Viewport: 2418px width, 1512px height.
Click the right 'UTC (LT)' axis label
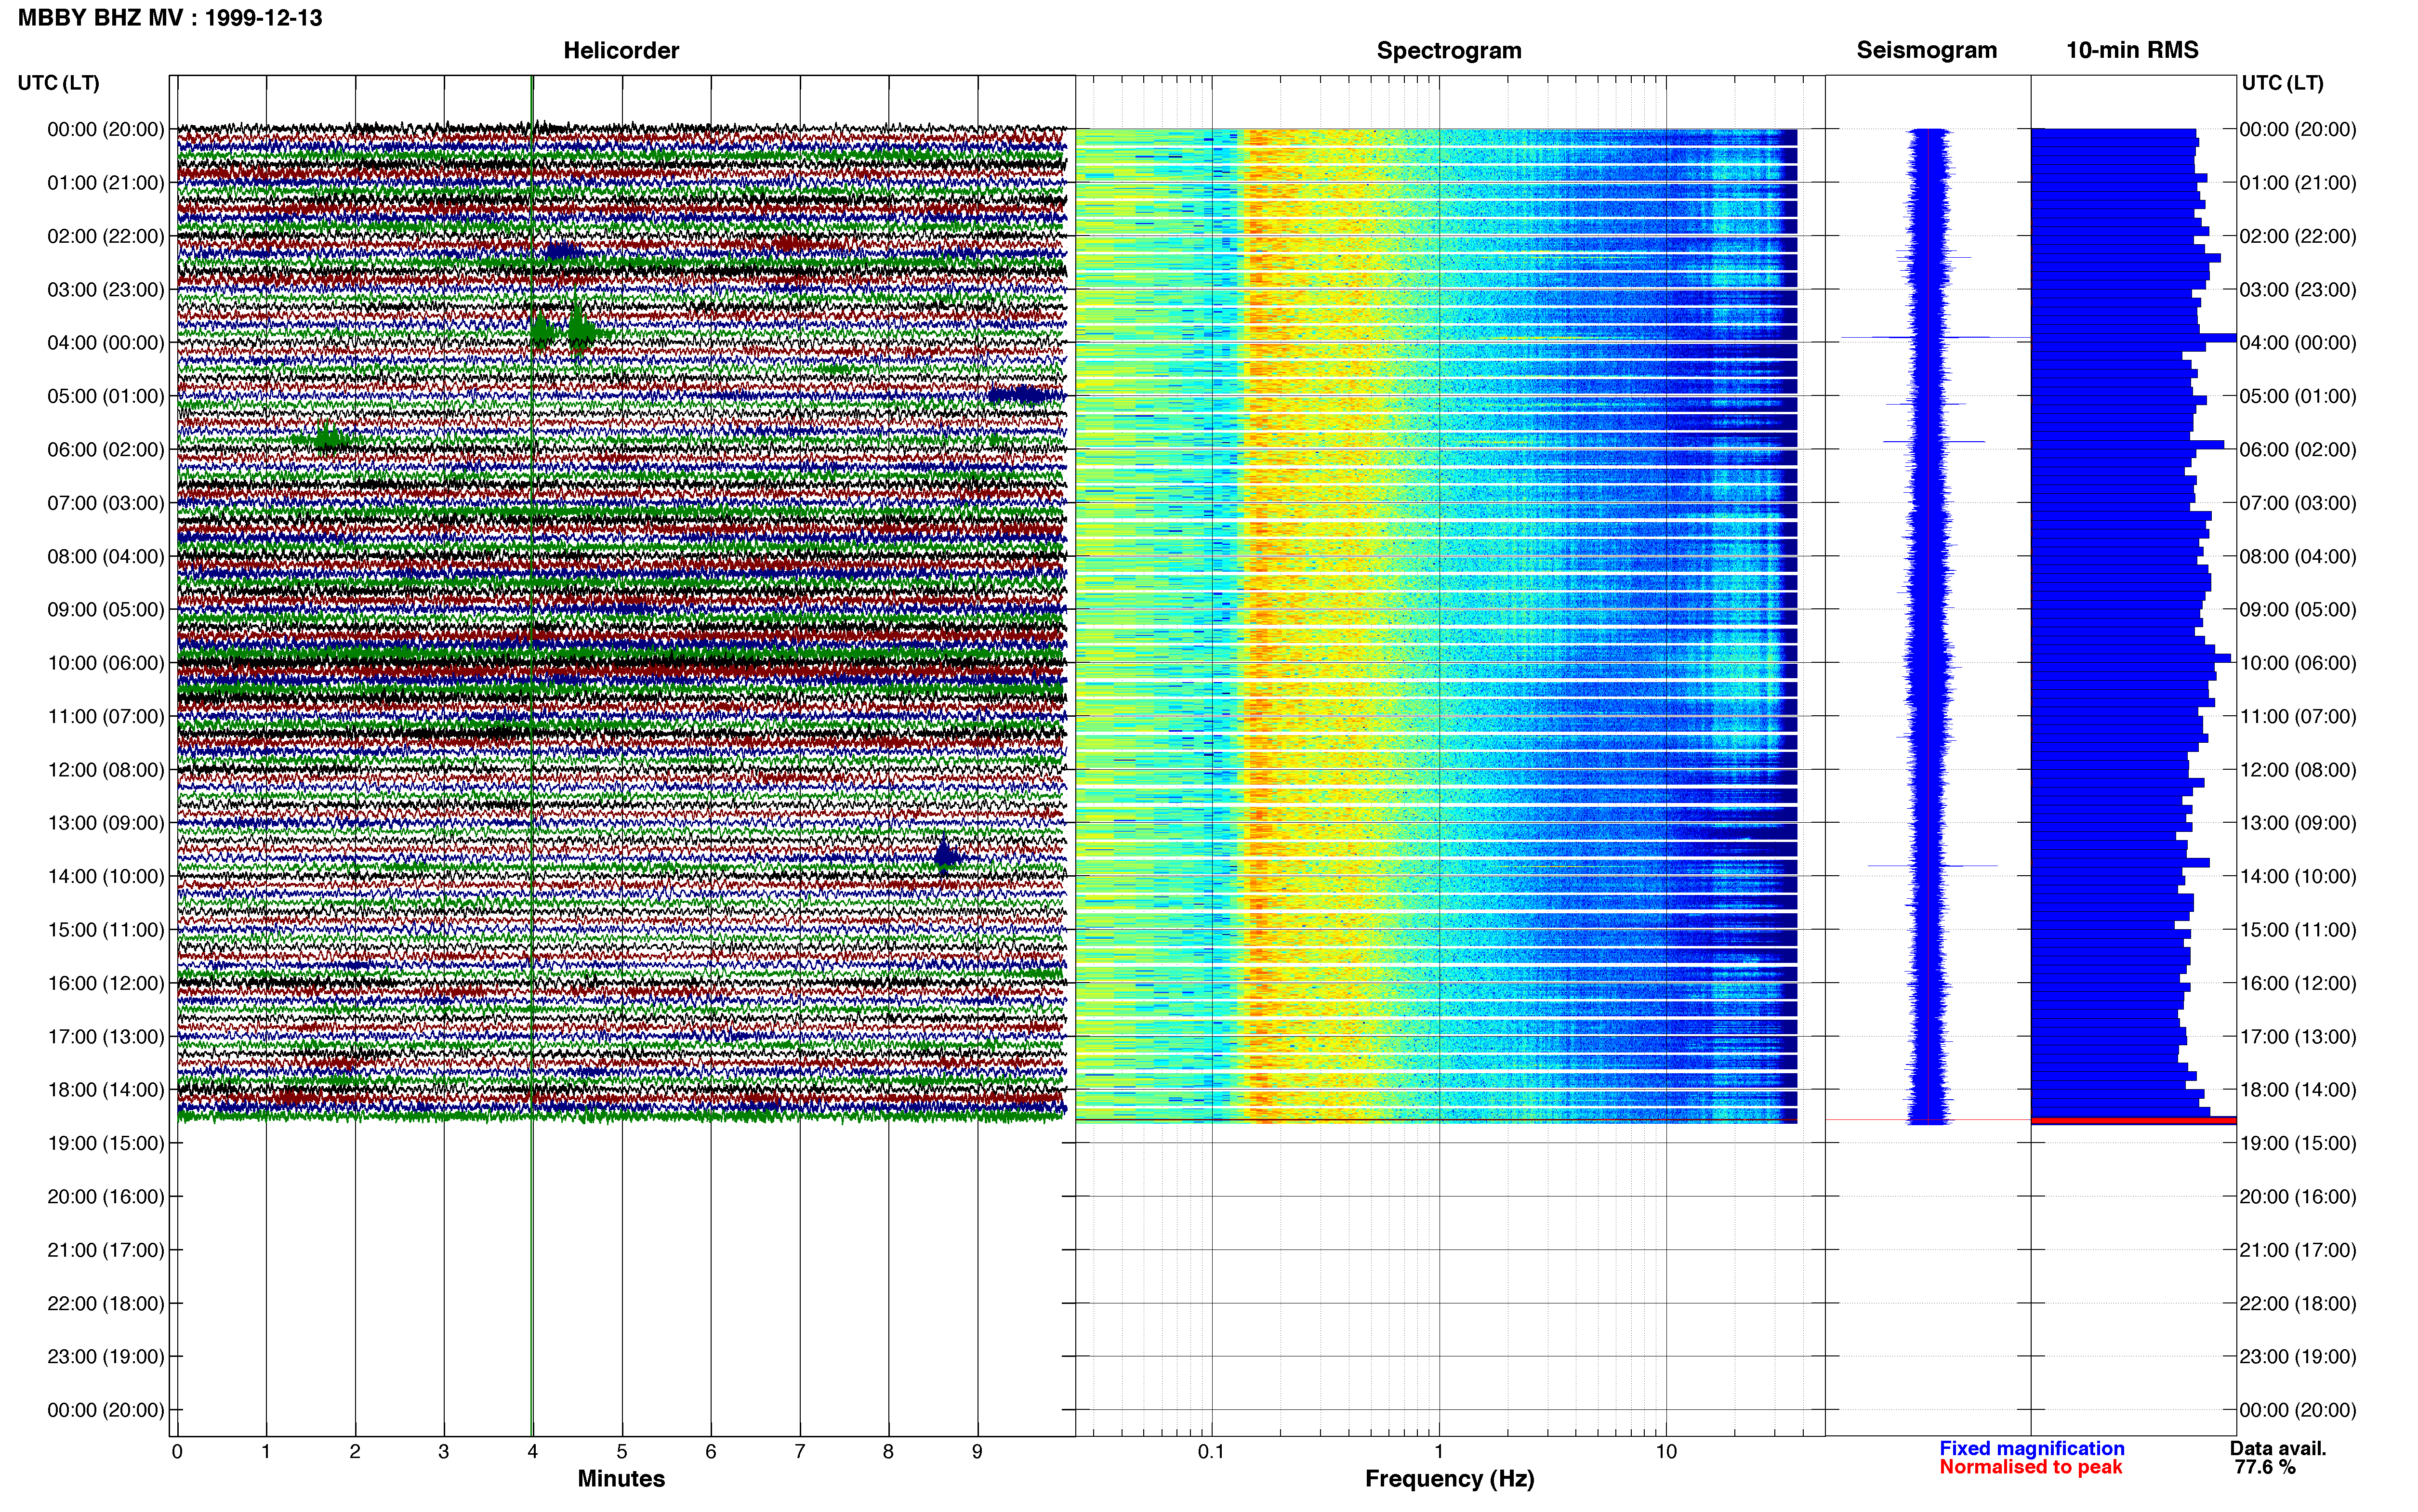[2283, 83]
